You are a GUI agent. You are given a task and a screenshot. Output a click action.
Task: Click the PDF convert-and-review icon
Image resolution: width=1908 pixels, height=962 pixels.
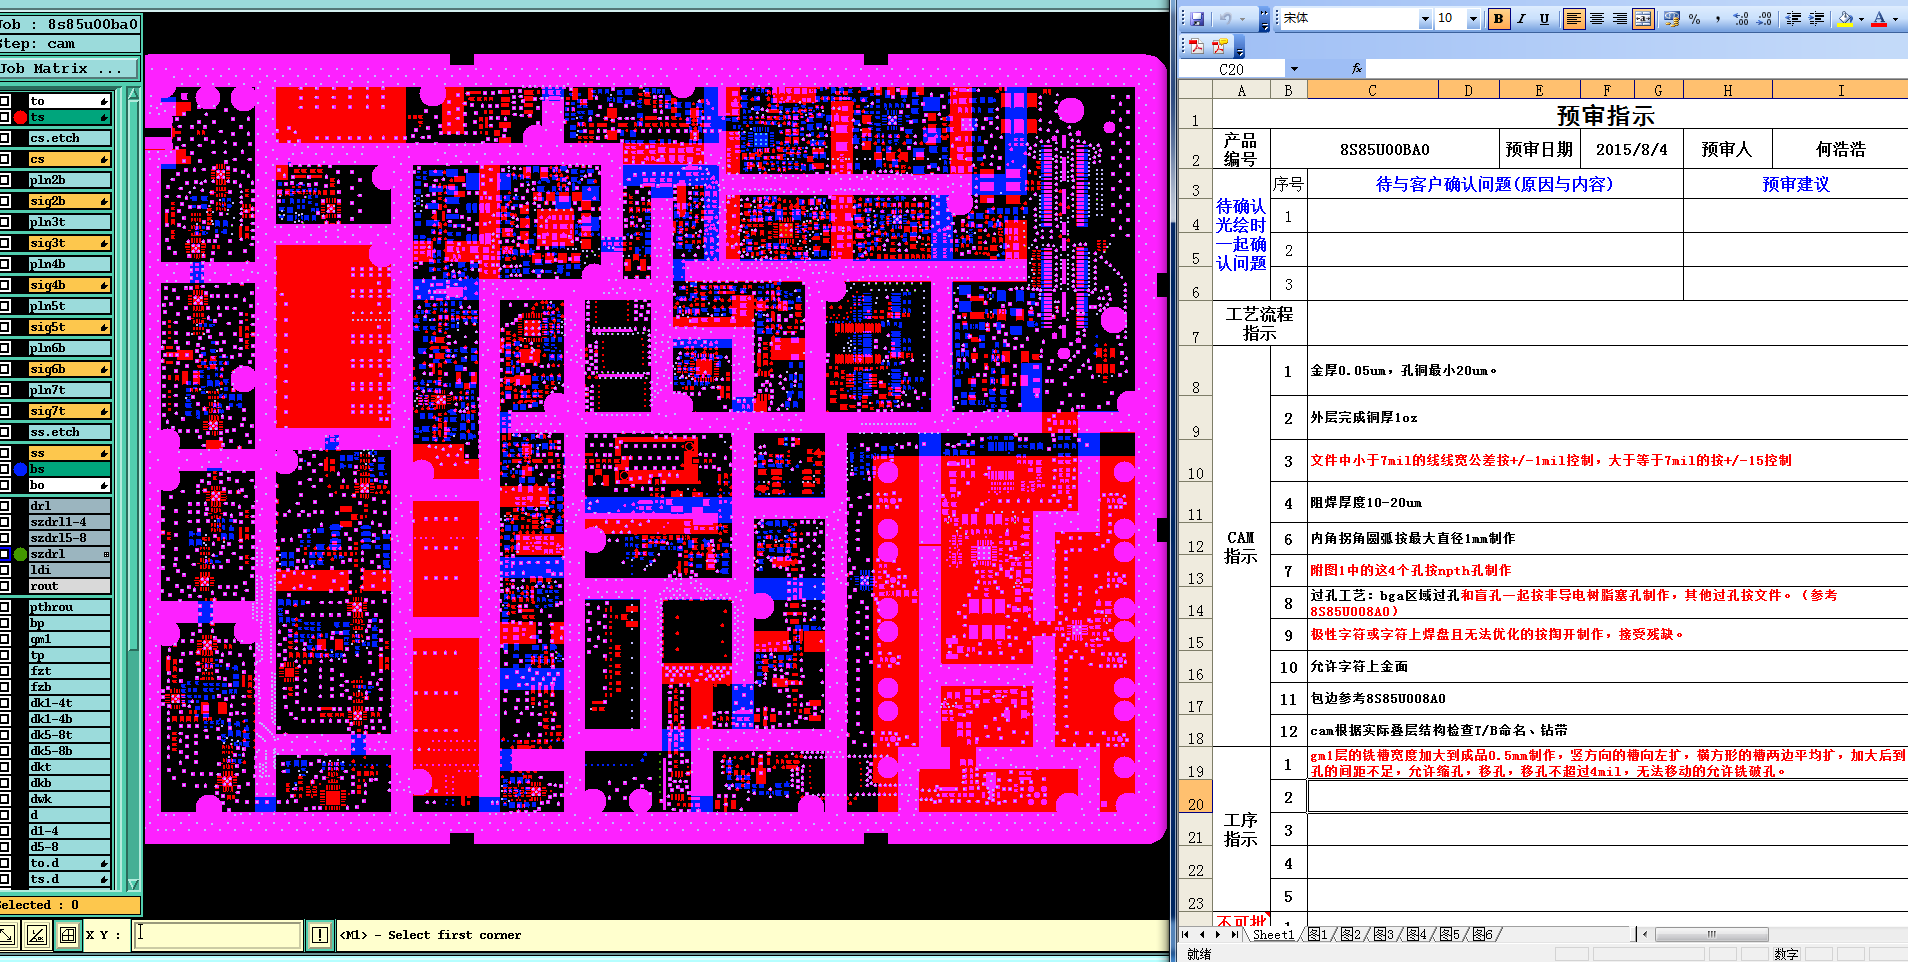pyautogui.click(x=1219, y=46)
